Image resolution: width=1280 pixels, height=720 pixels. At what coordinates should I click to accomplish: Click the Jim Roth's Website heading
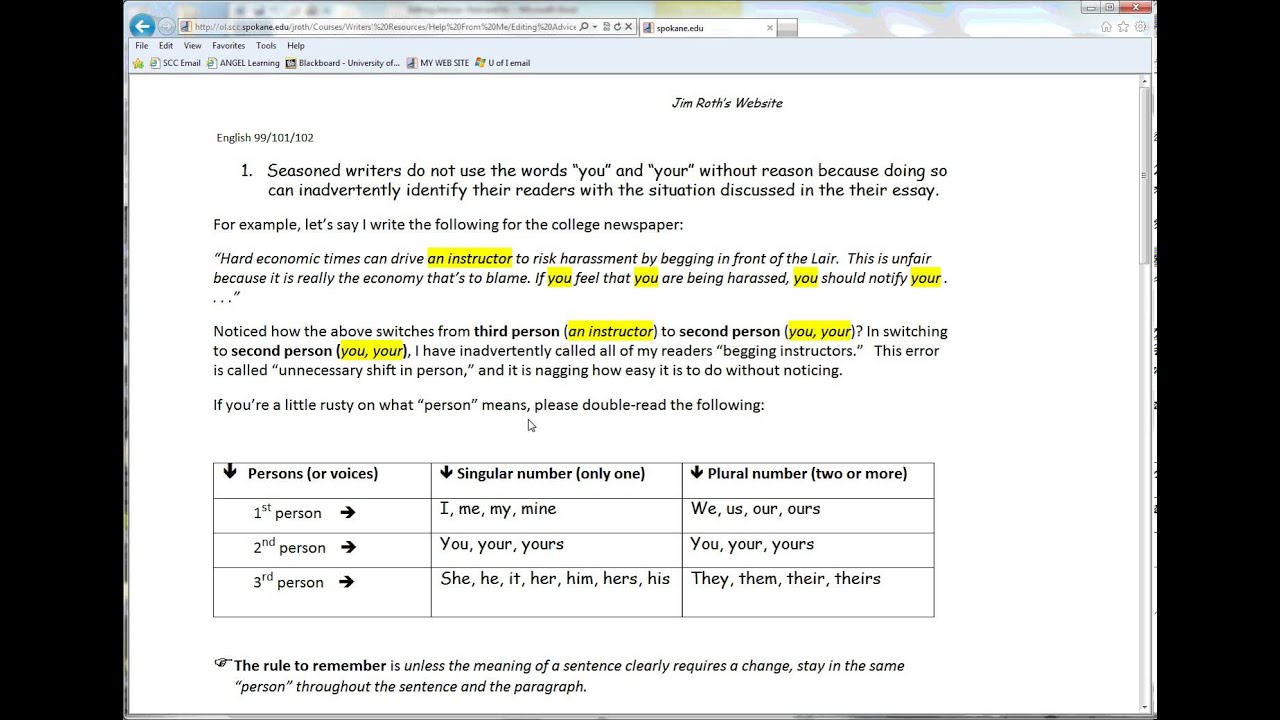[727, 103]
